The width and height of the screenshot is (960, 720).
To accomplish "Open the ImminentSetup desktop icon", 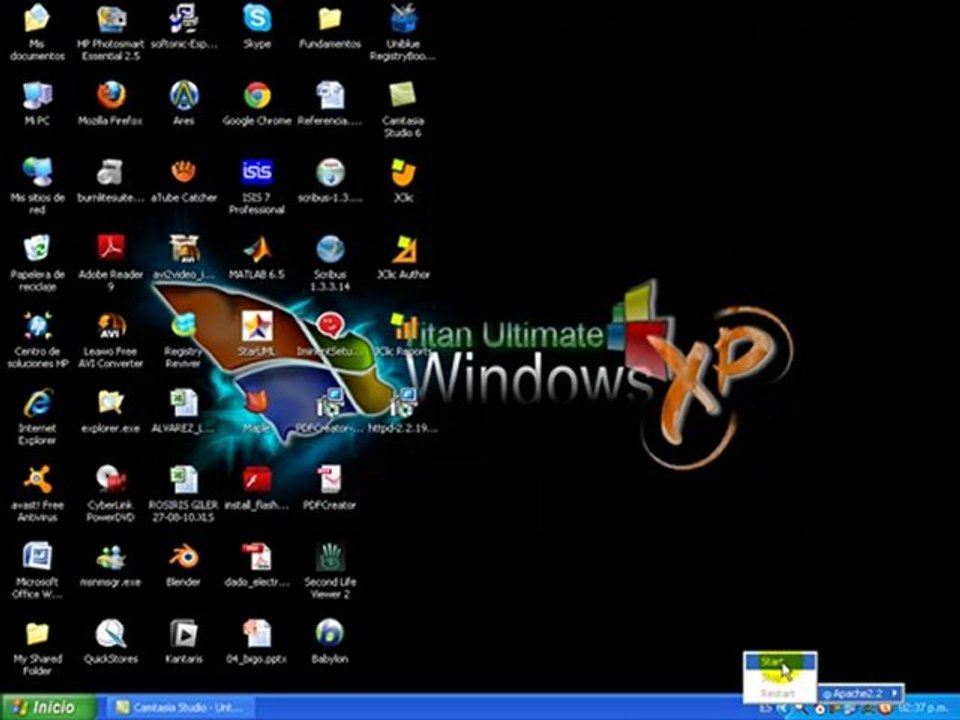I will point(330,334).
